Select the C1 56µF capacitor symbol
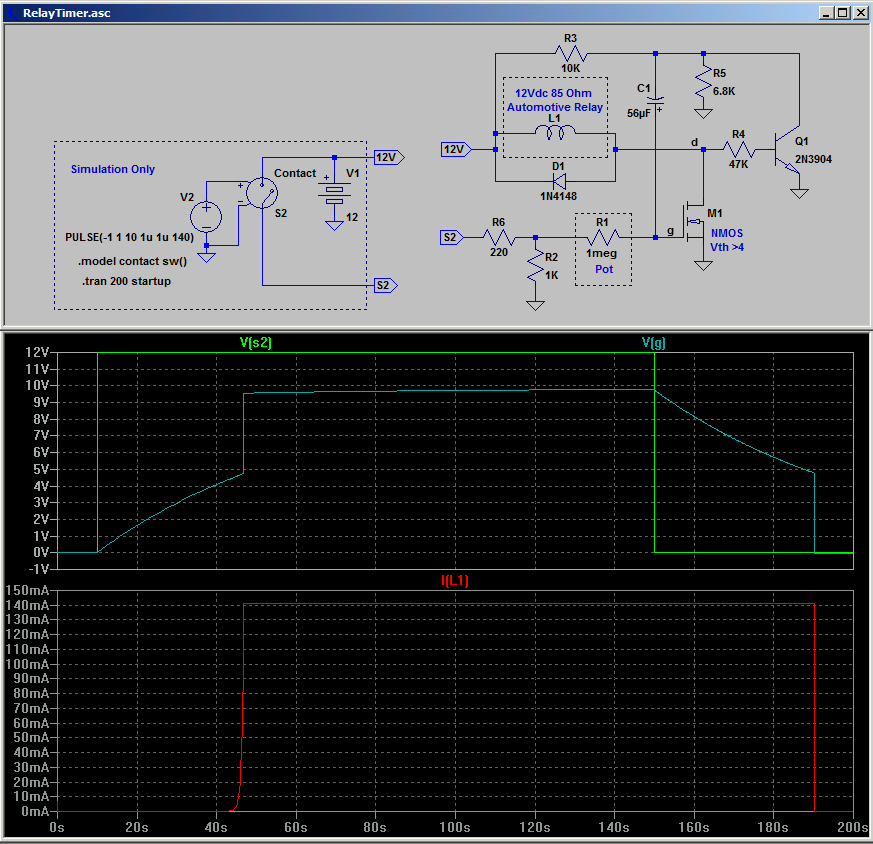The image size is (873, 844). point(656,102)
